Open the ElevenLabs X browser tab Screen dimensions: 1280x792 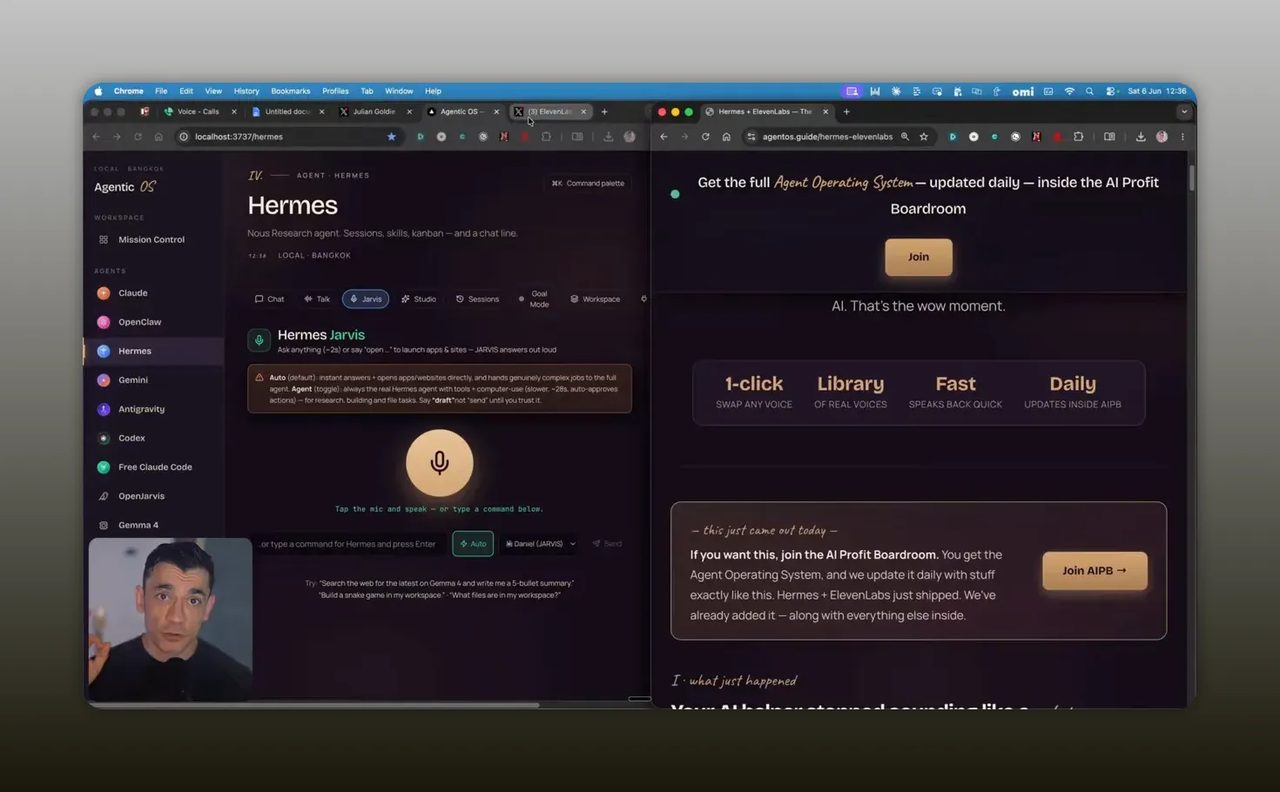550,111
